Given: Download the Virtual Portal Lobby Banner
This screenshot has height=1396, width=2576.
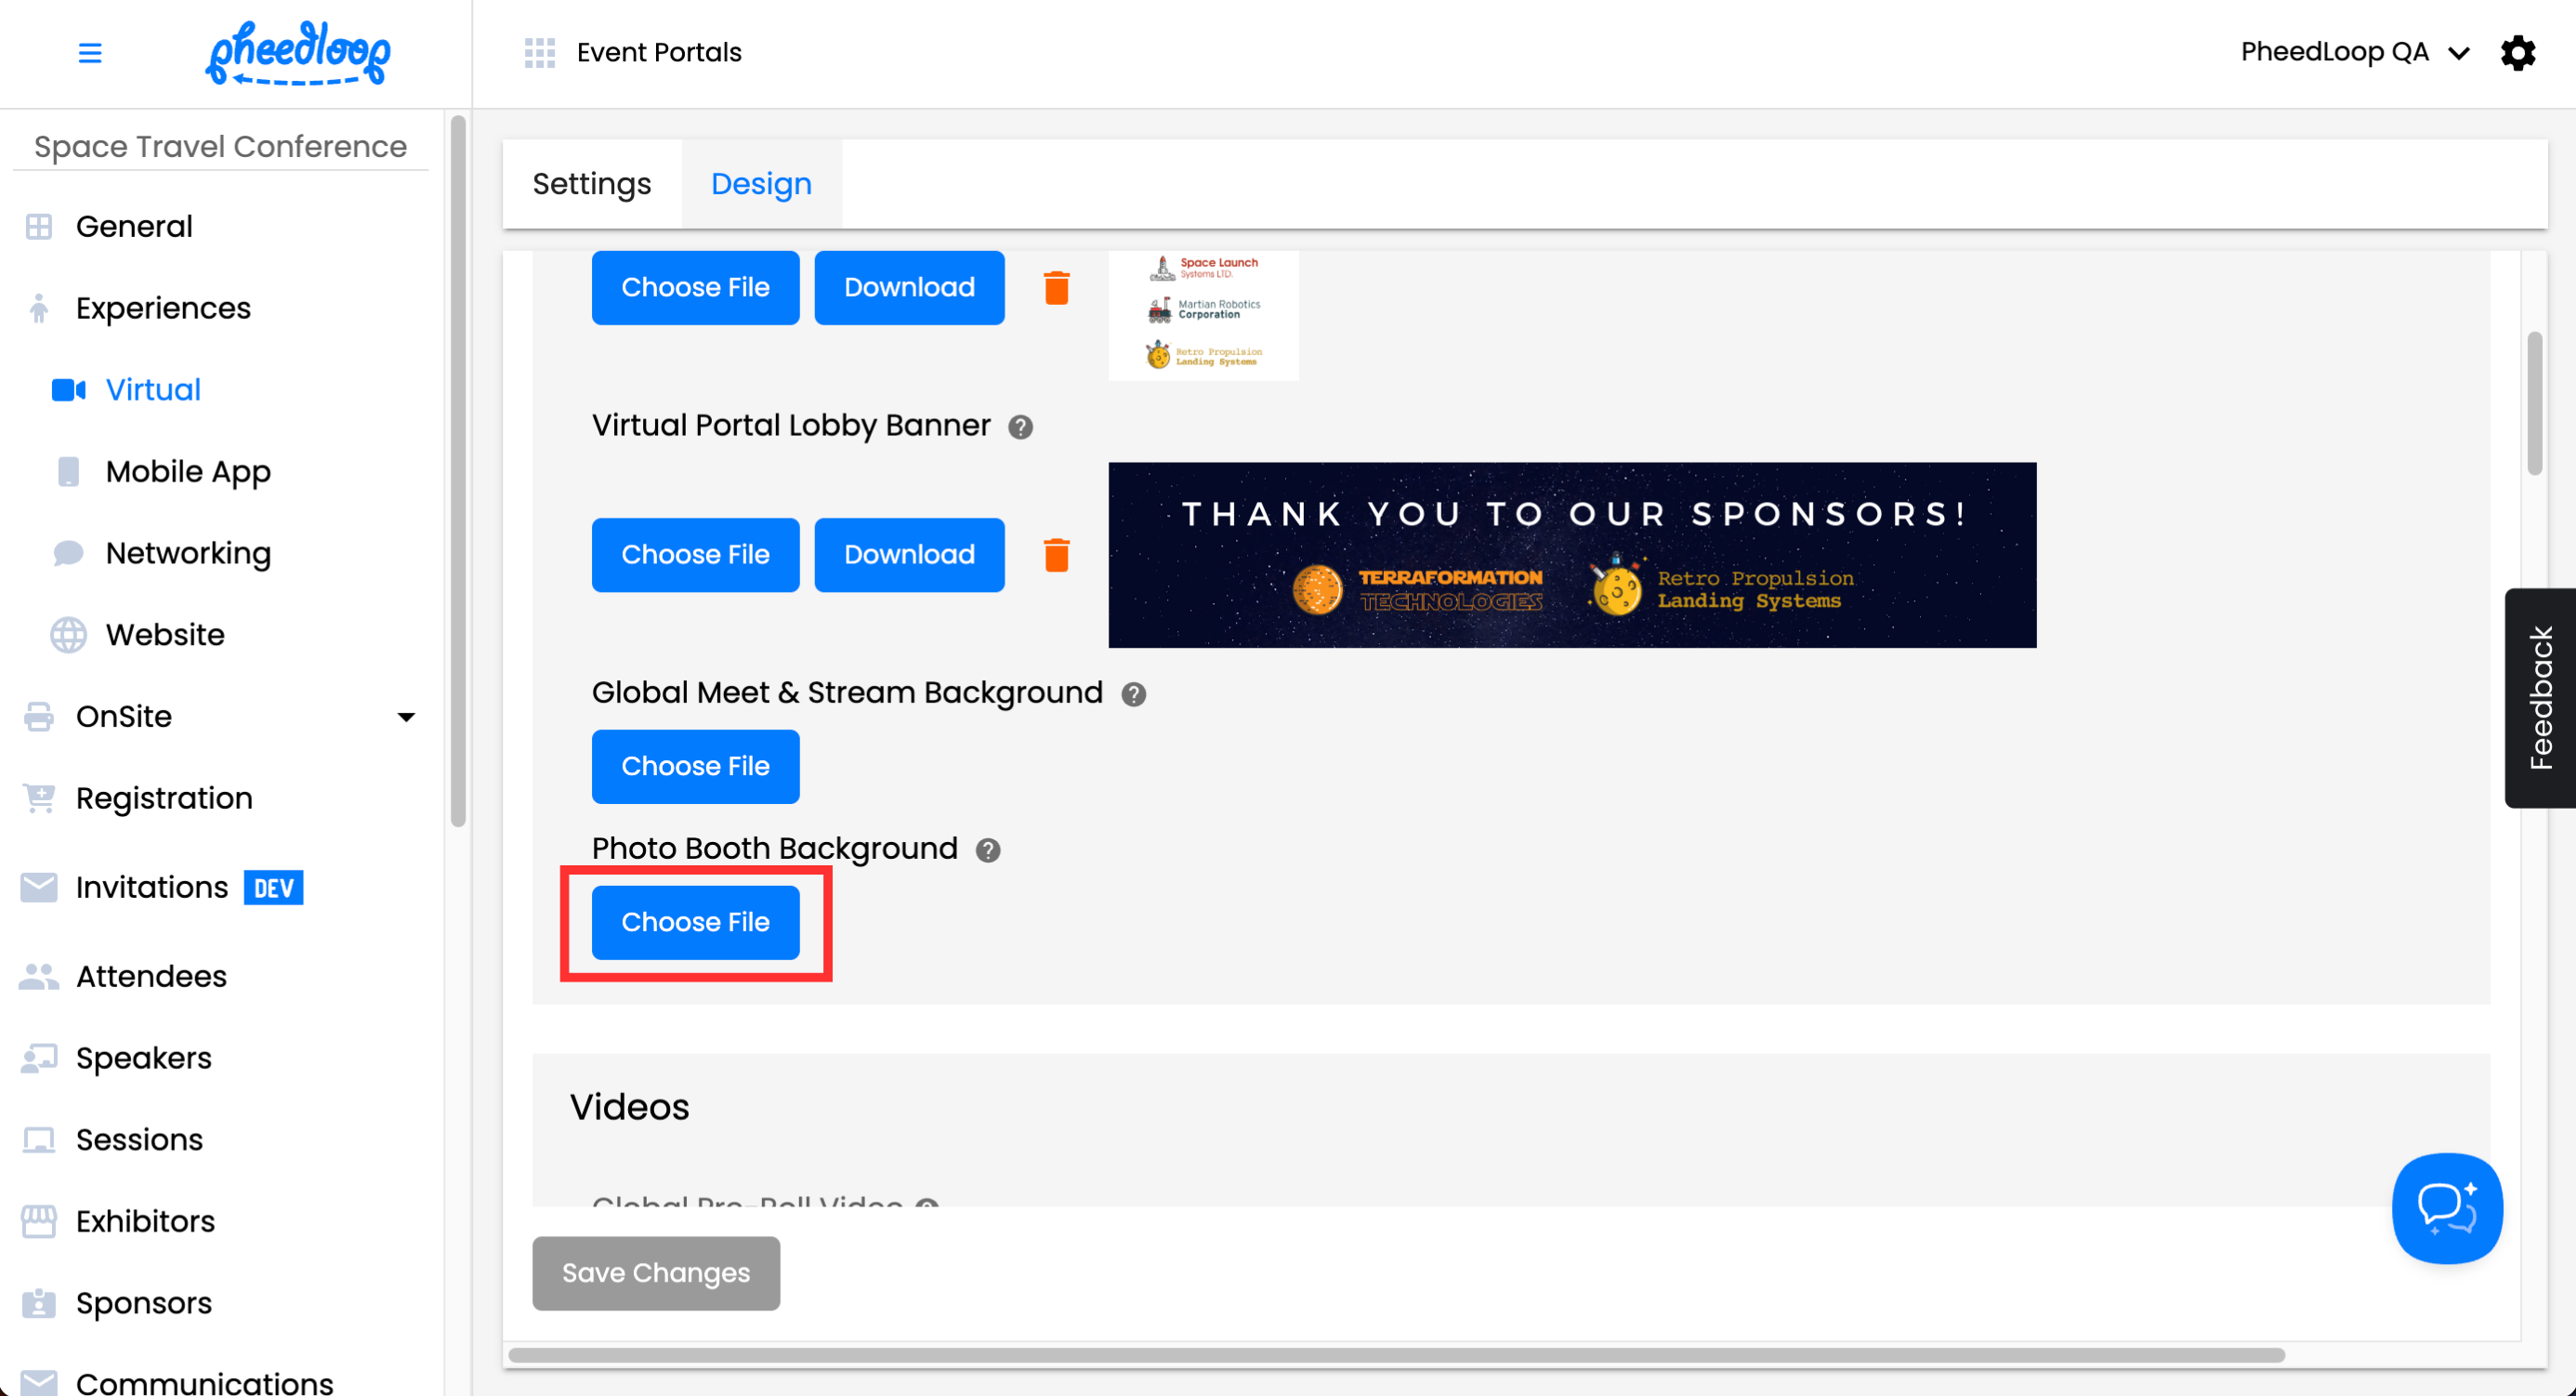Looking at the screenshot, I should click(x=908, y=555).
